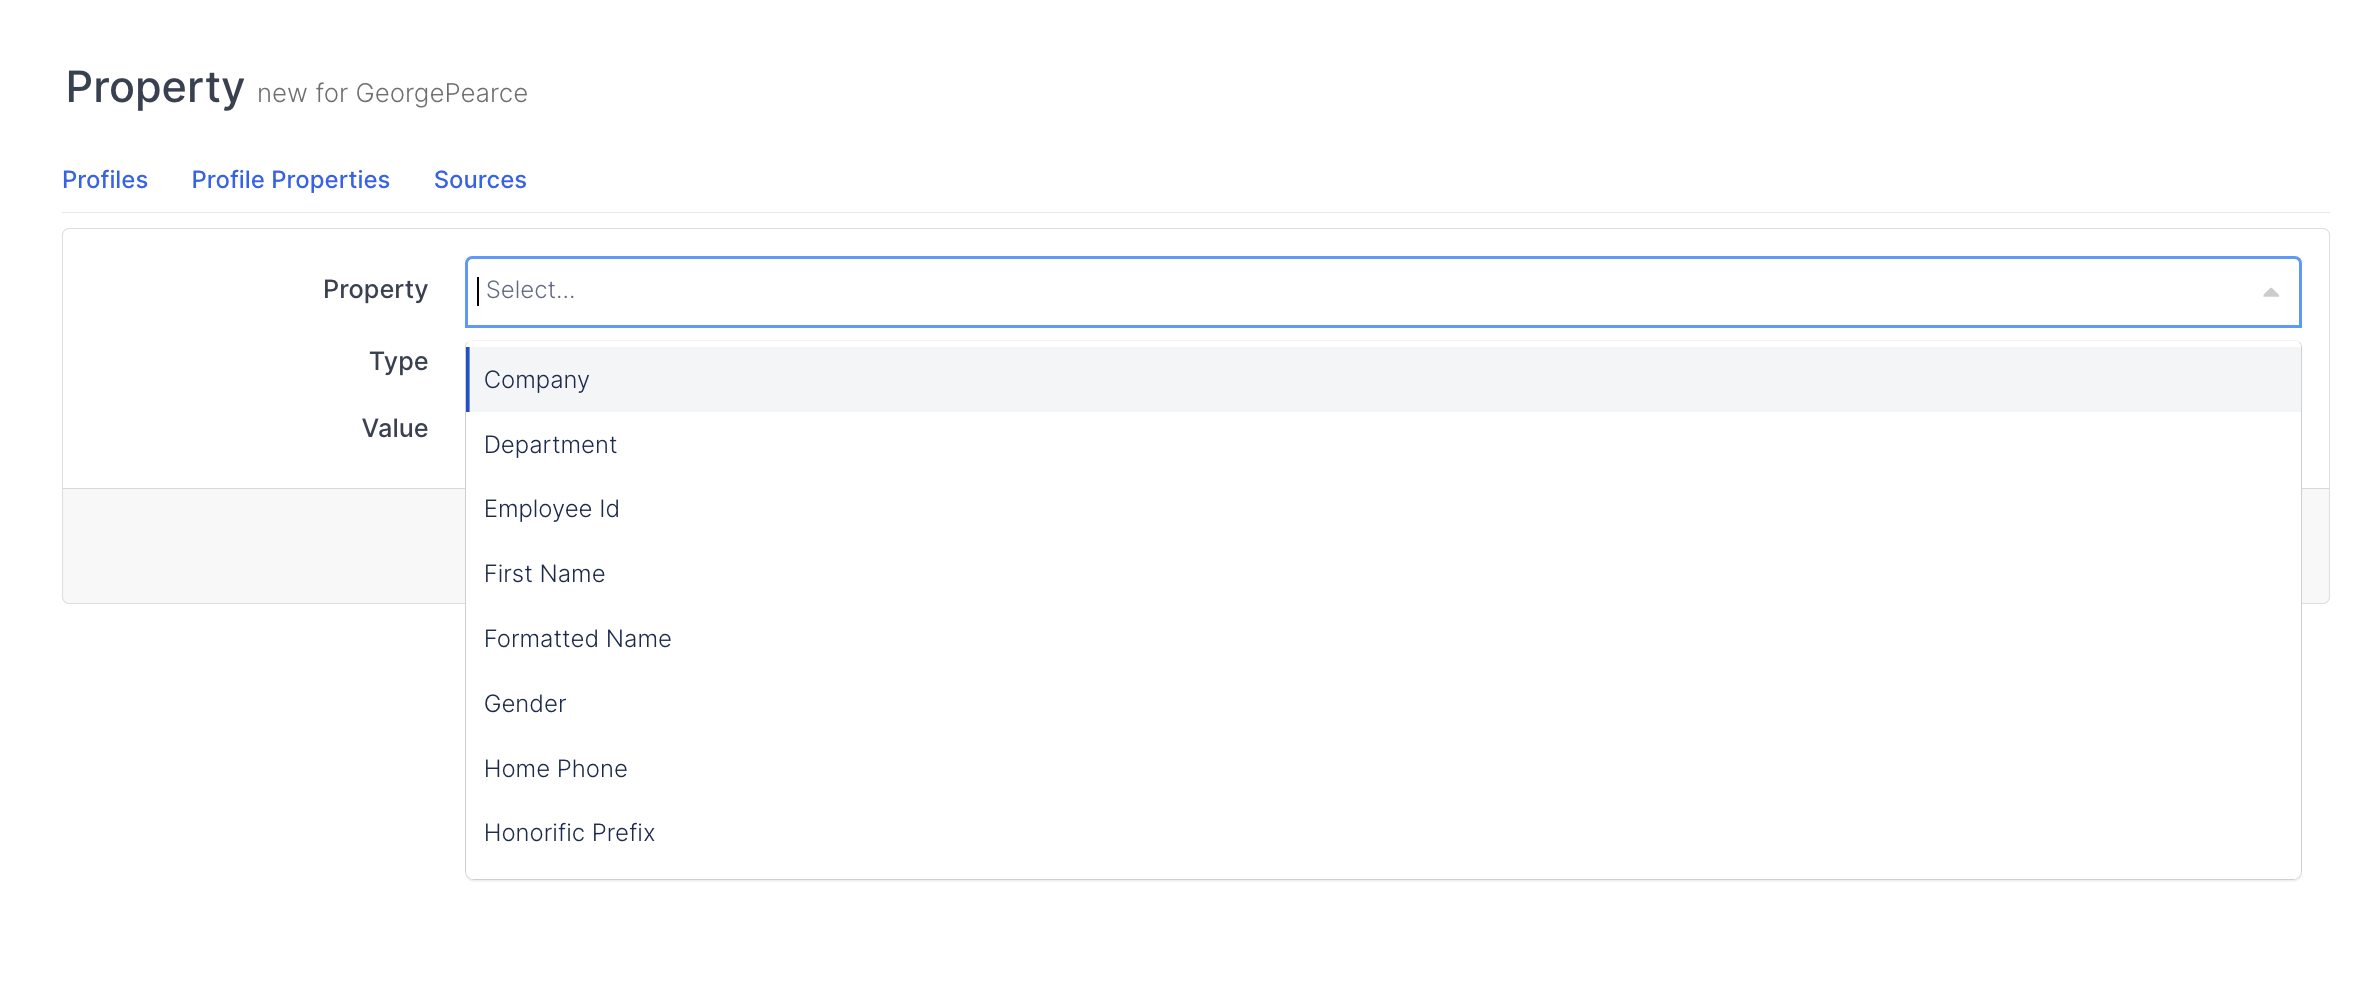The image size is (2376, 1008).
Task: Select First Name in the dropdown list
Action: (544, 574)
